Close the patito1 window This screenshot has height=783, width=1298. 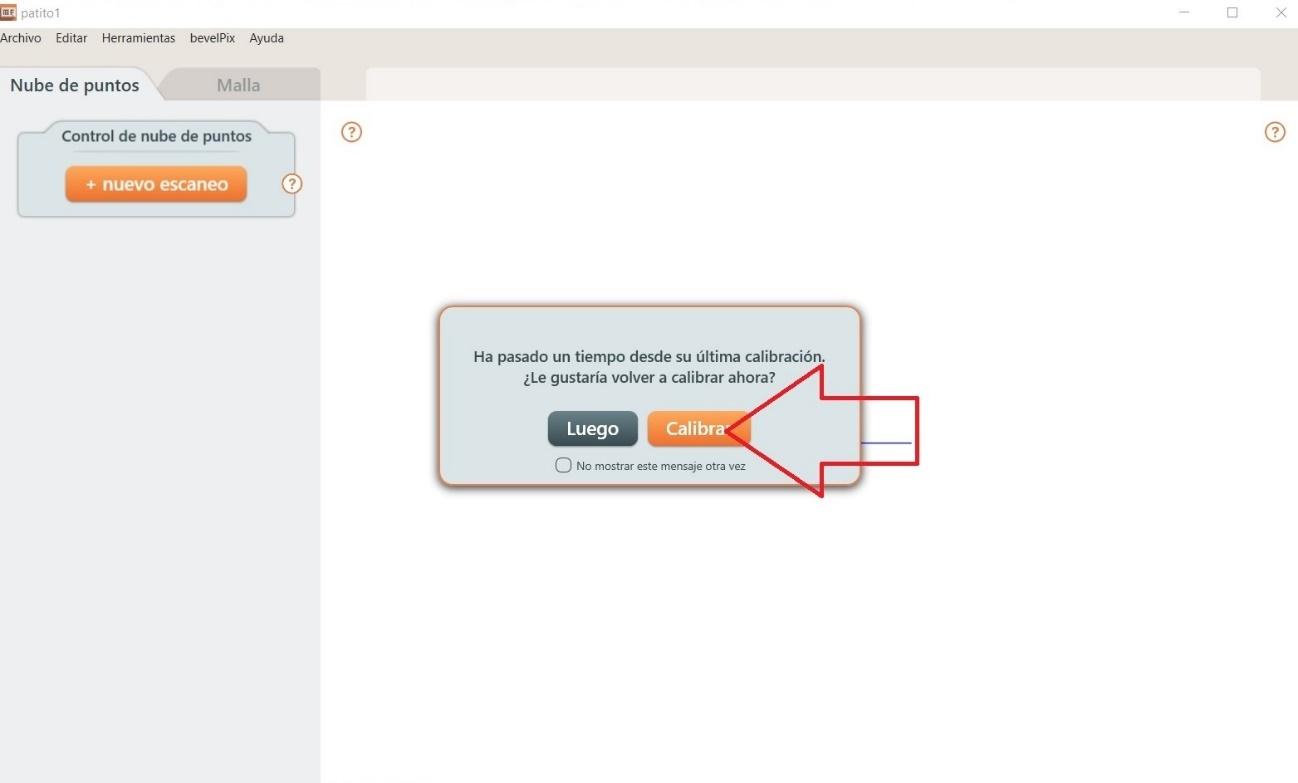pyautogui.click(x=1280, y=13)
